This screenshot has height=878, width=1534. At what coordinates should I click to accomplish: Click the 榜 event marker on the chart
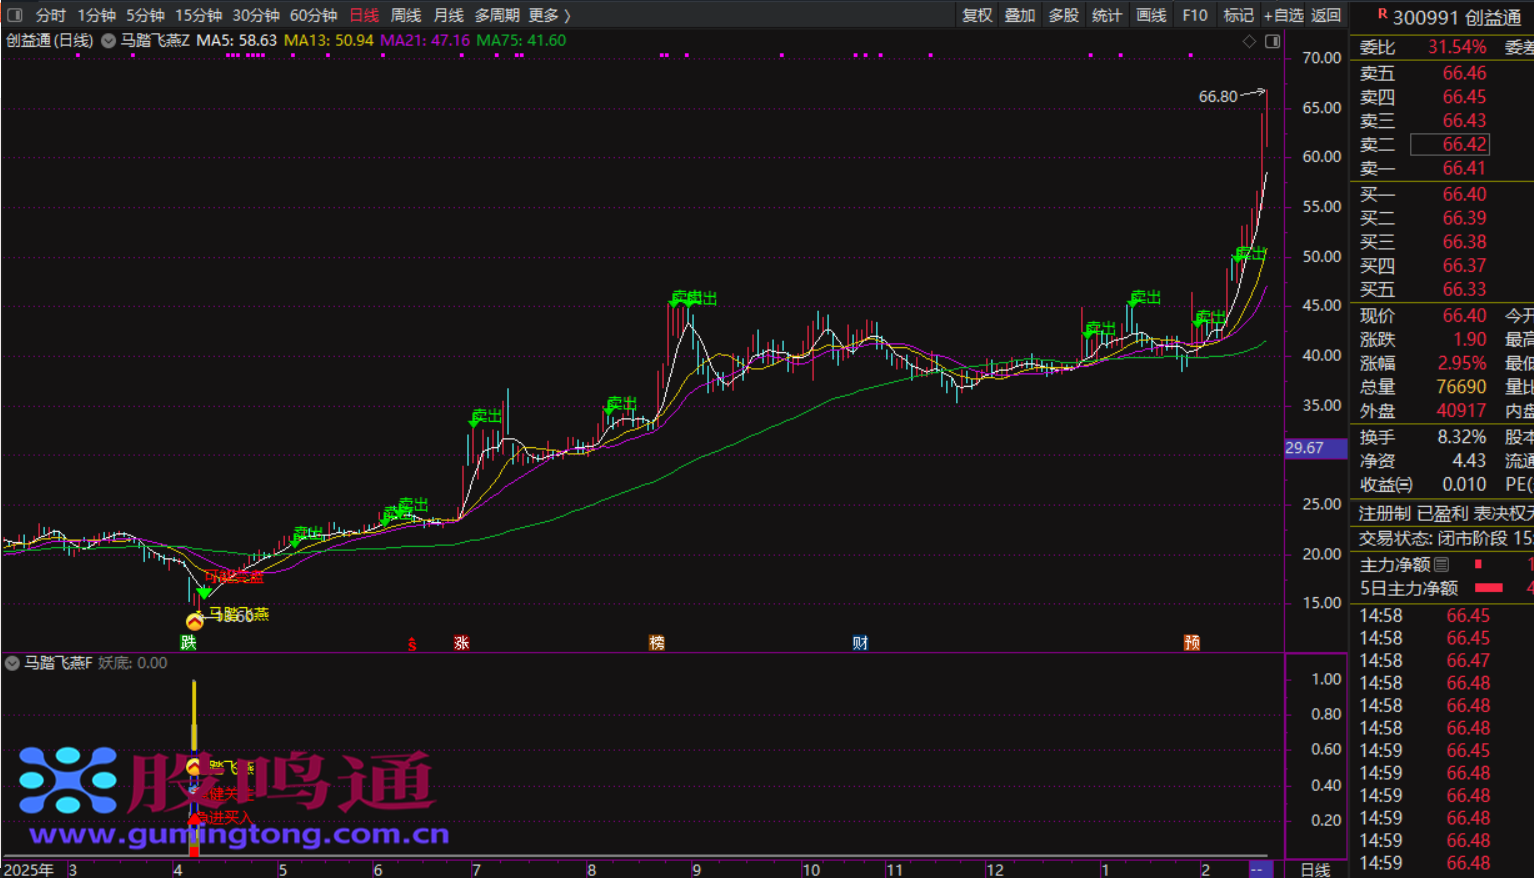[x=657, y=642]
